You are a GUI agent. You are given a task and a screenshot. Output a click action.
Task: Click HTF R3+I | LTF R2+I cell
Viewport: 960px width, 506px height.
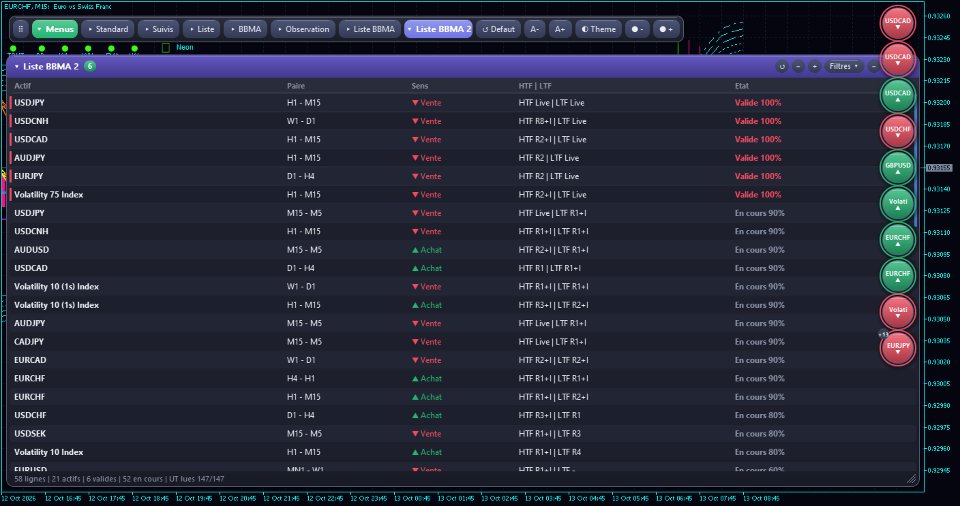point(553,304)
